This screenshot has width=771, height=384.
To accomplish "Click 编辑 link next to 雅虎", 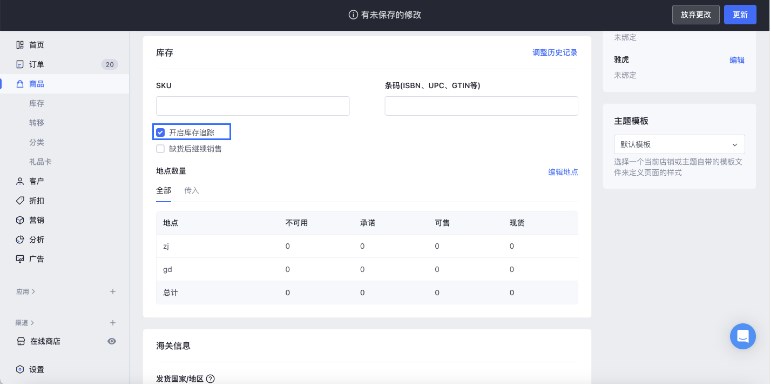I will 737,60.
